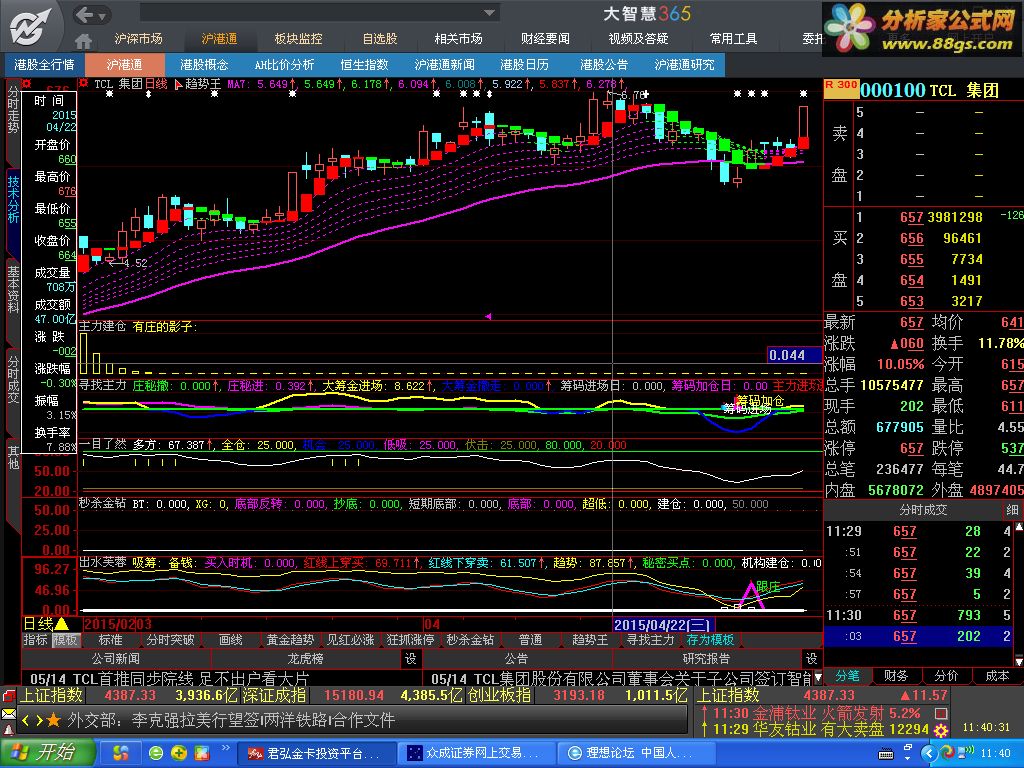Viewport: 1024px width, 768px height.
Task: Switch to the 沪港通研究 tab
Action: (684, 65)
